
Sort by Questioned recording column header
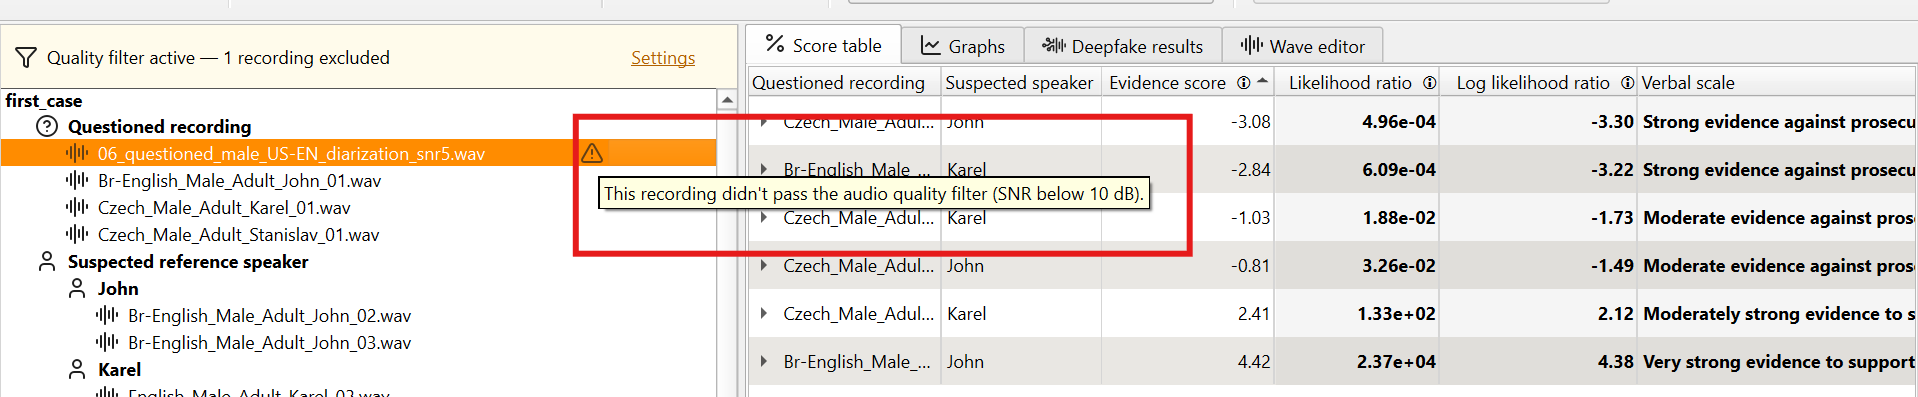pyautogui.click(x=844, y=83)
